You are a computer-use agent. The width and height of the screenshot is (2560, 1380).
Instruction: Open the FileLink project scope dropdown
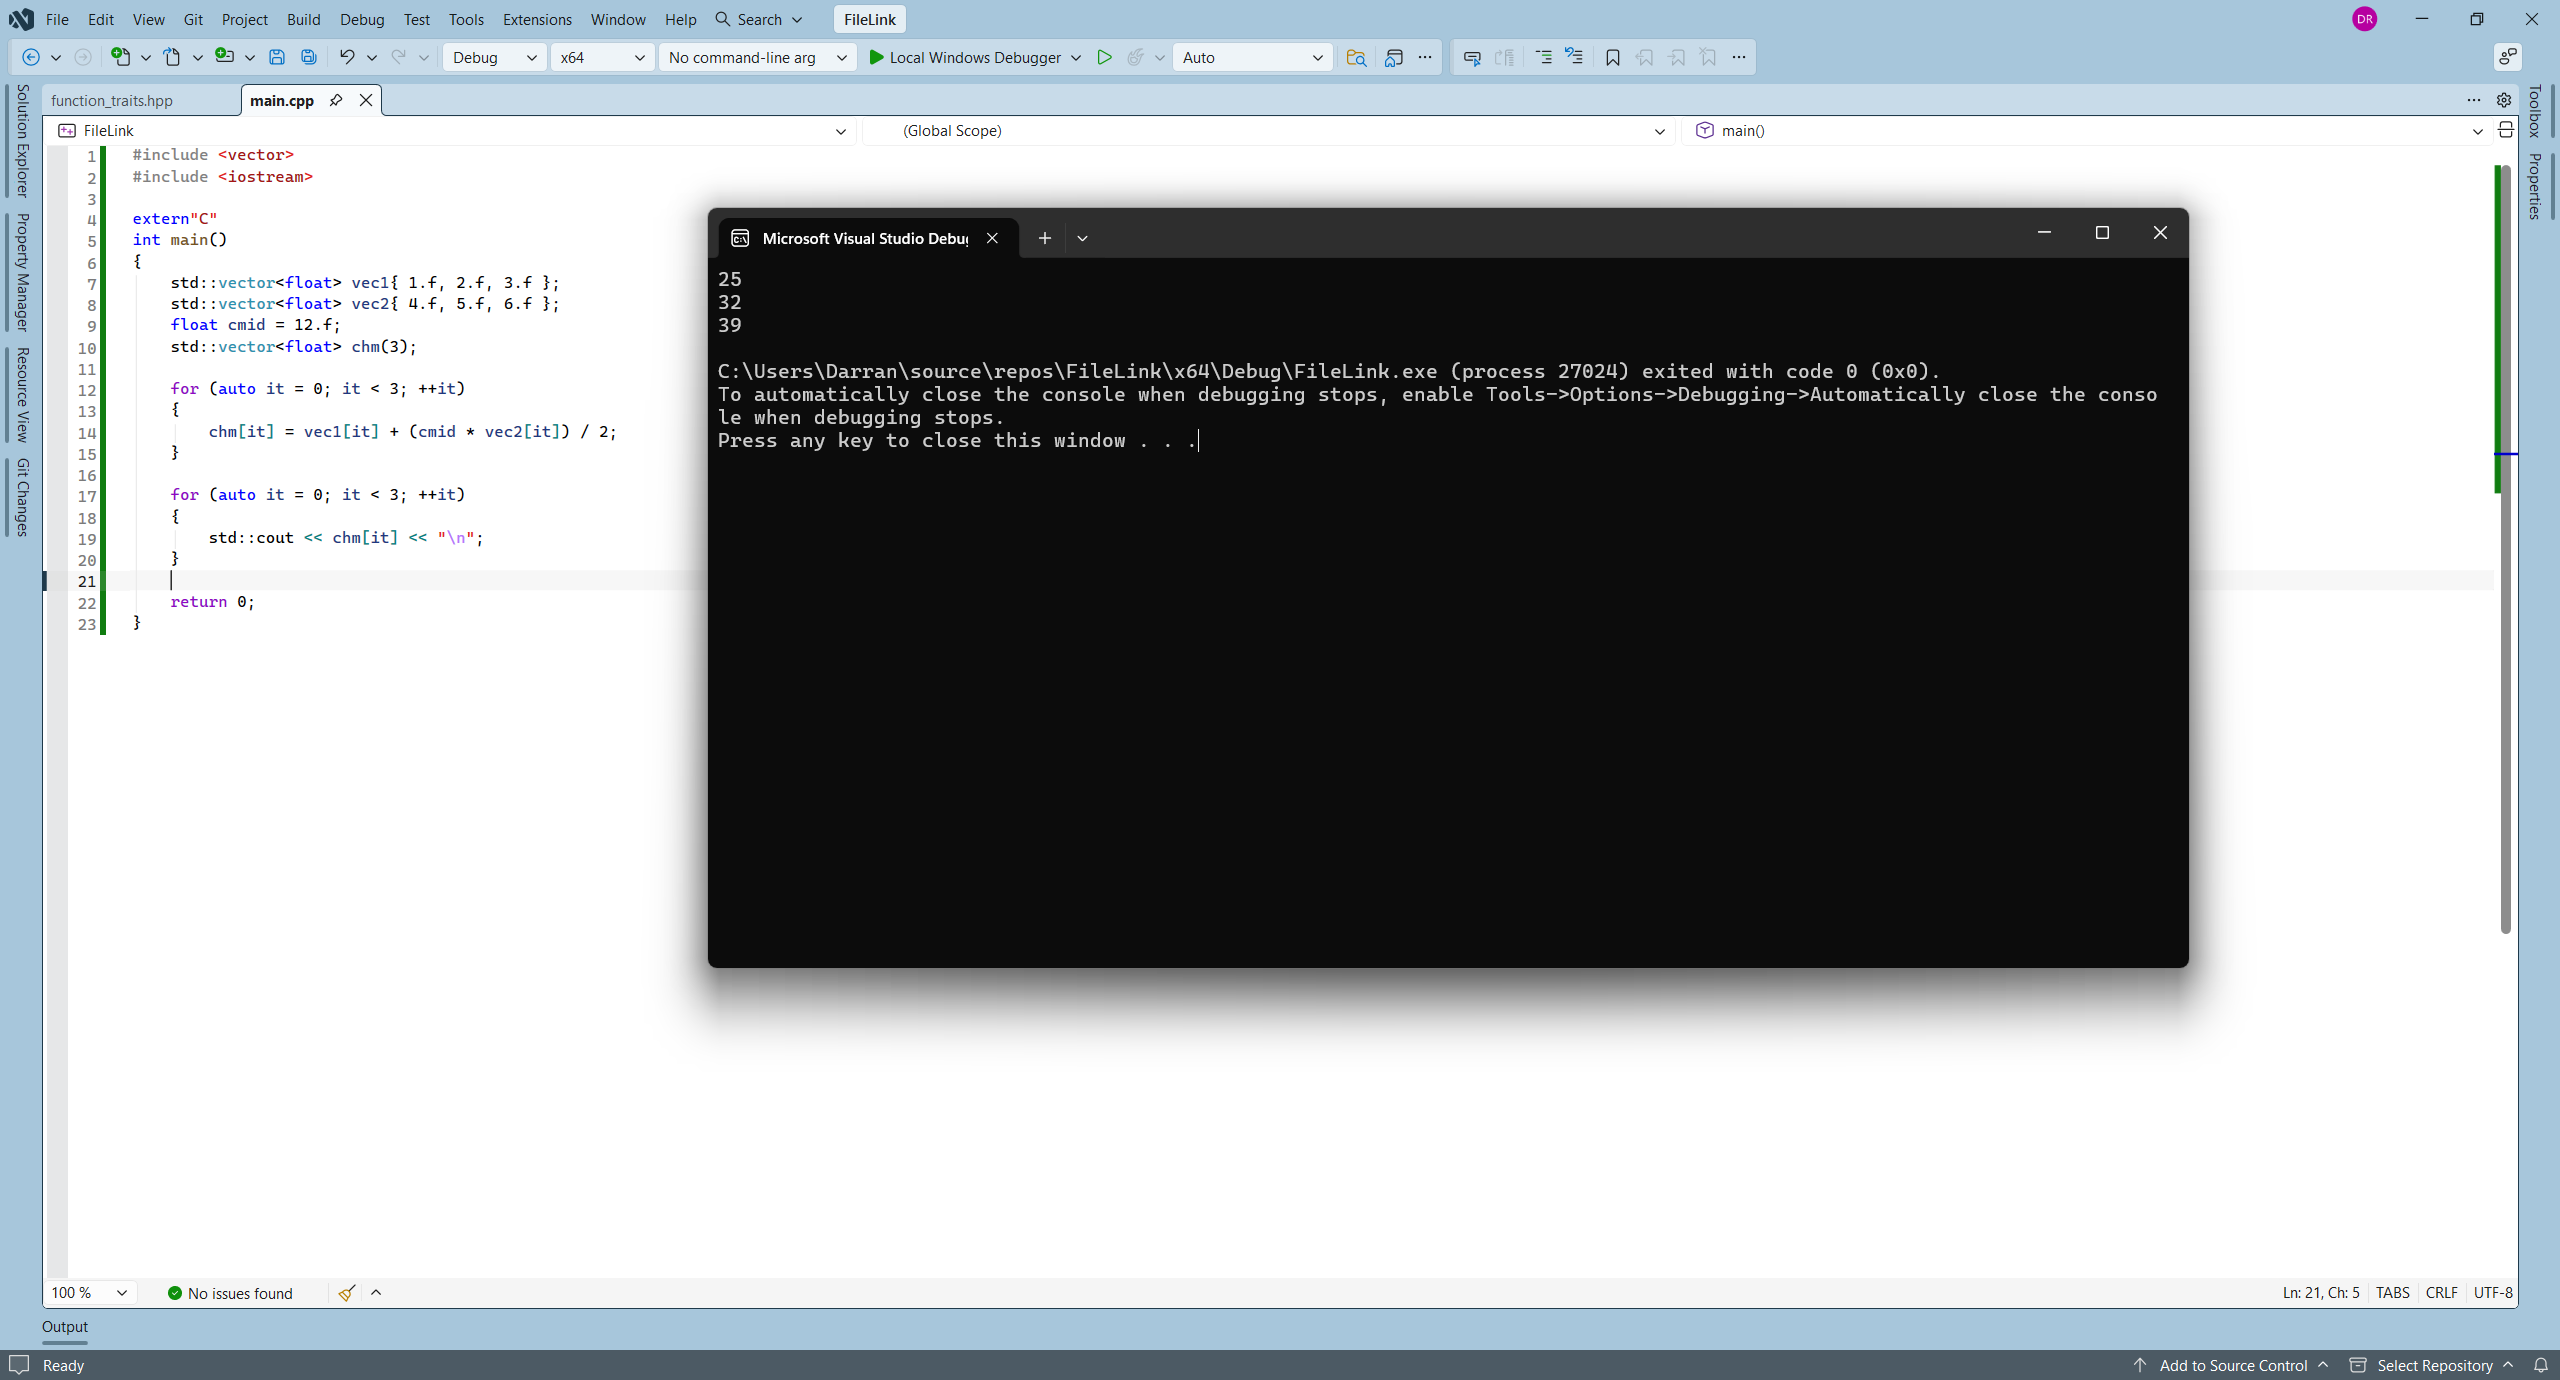452,130
